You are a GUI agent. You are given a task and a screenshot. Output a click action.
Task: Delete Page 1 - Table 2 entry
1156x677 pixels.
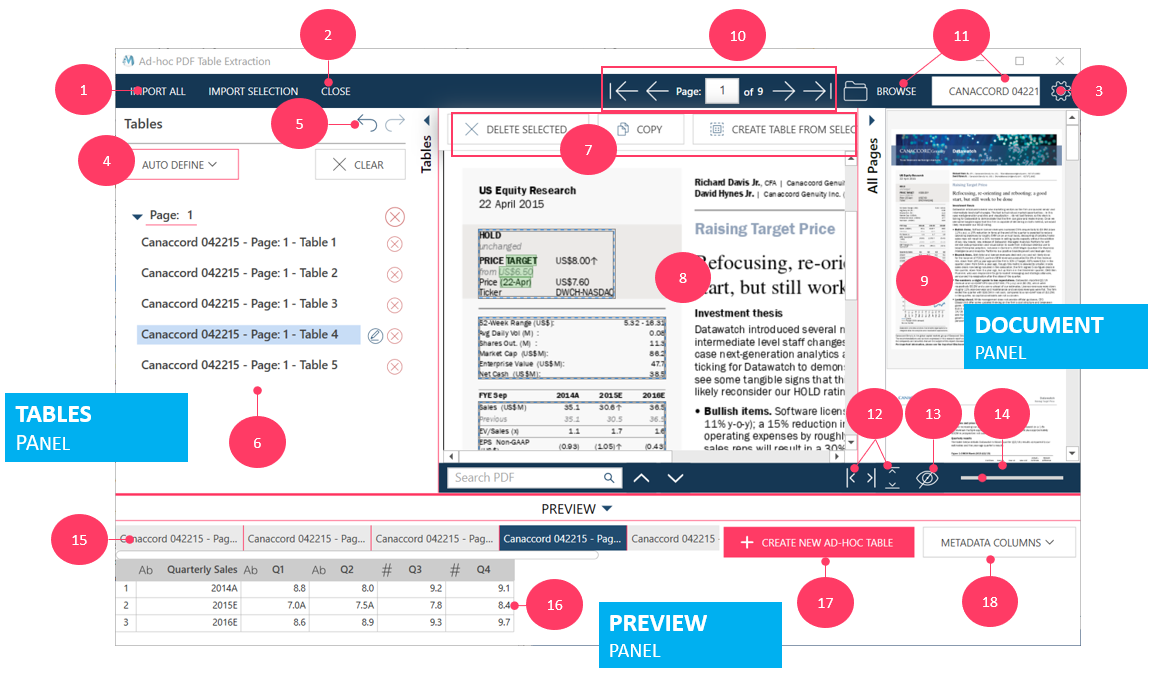pos(395,274)
